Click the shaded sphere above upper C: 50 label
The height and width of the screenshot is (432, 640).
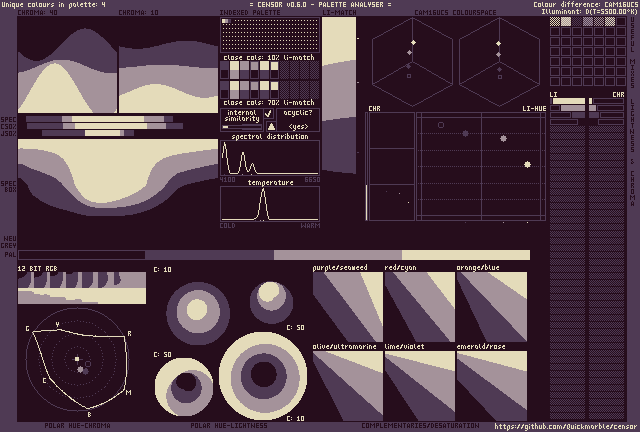(271, 302)
